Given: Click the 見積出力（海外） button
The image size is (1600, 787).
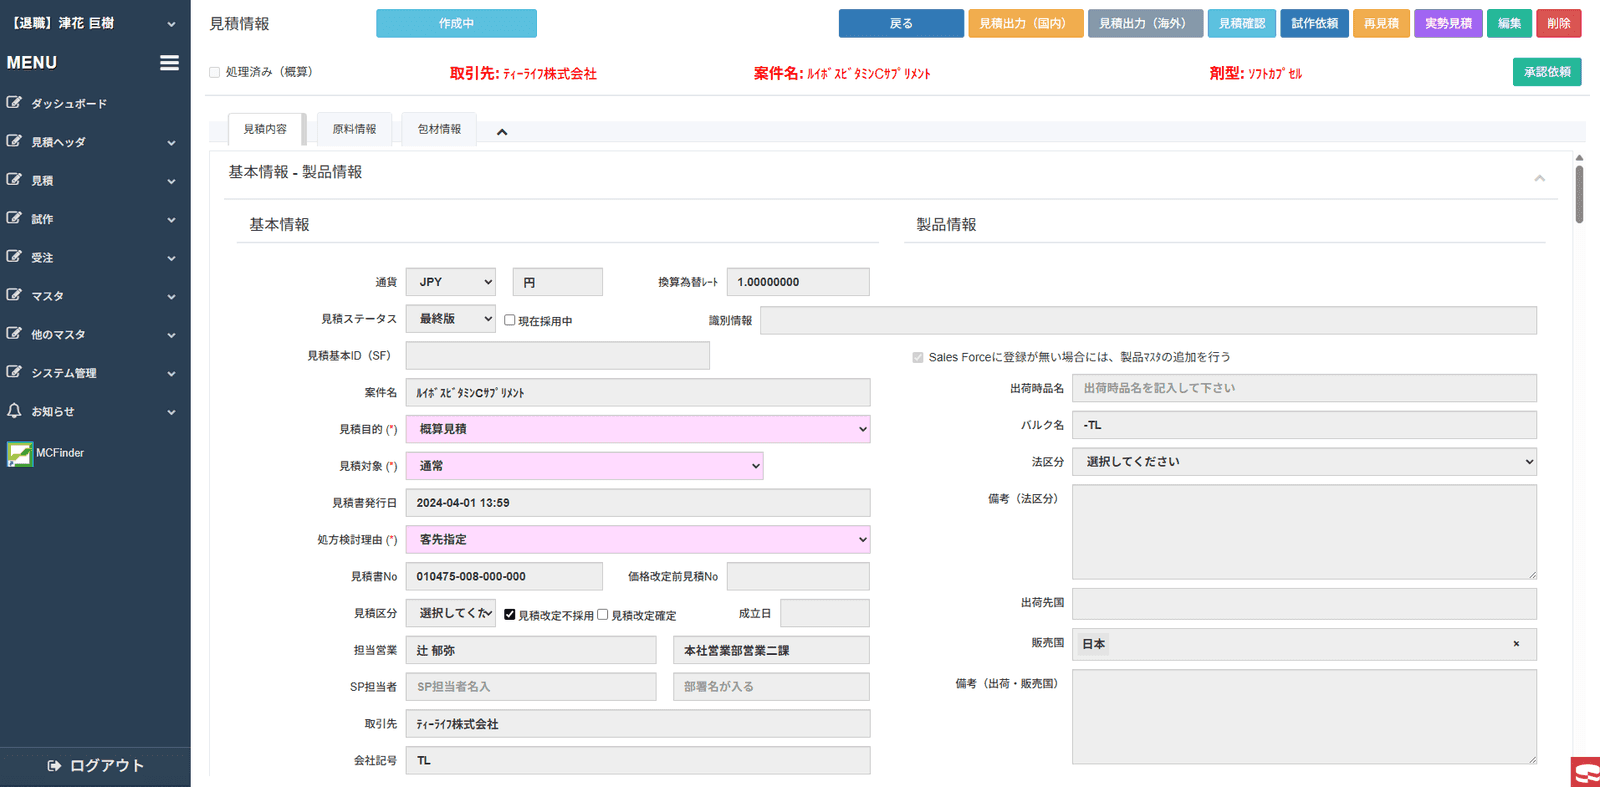Looking at the screenshot, I should [1145, 23].
